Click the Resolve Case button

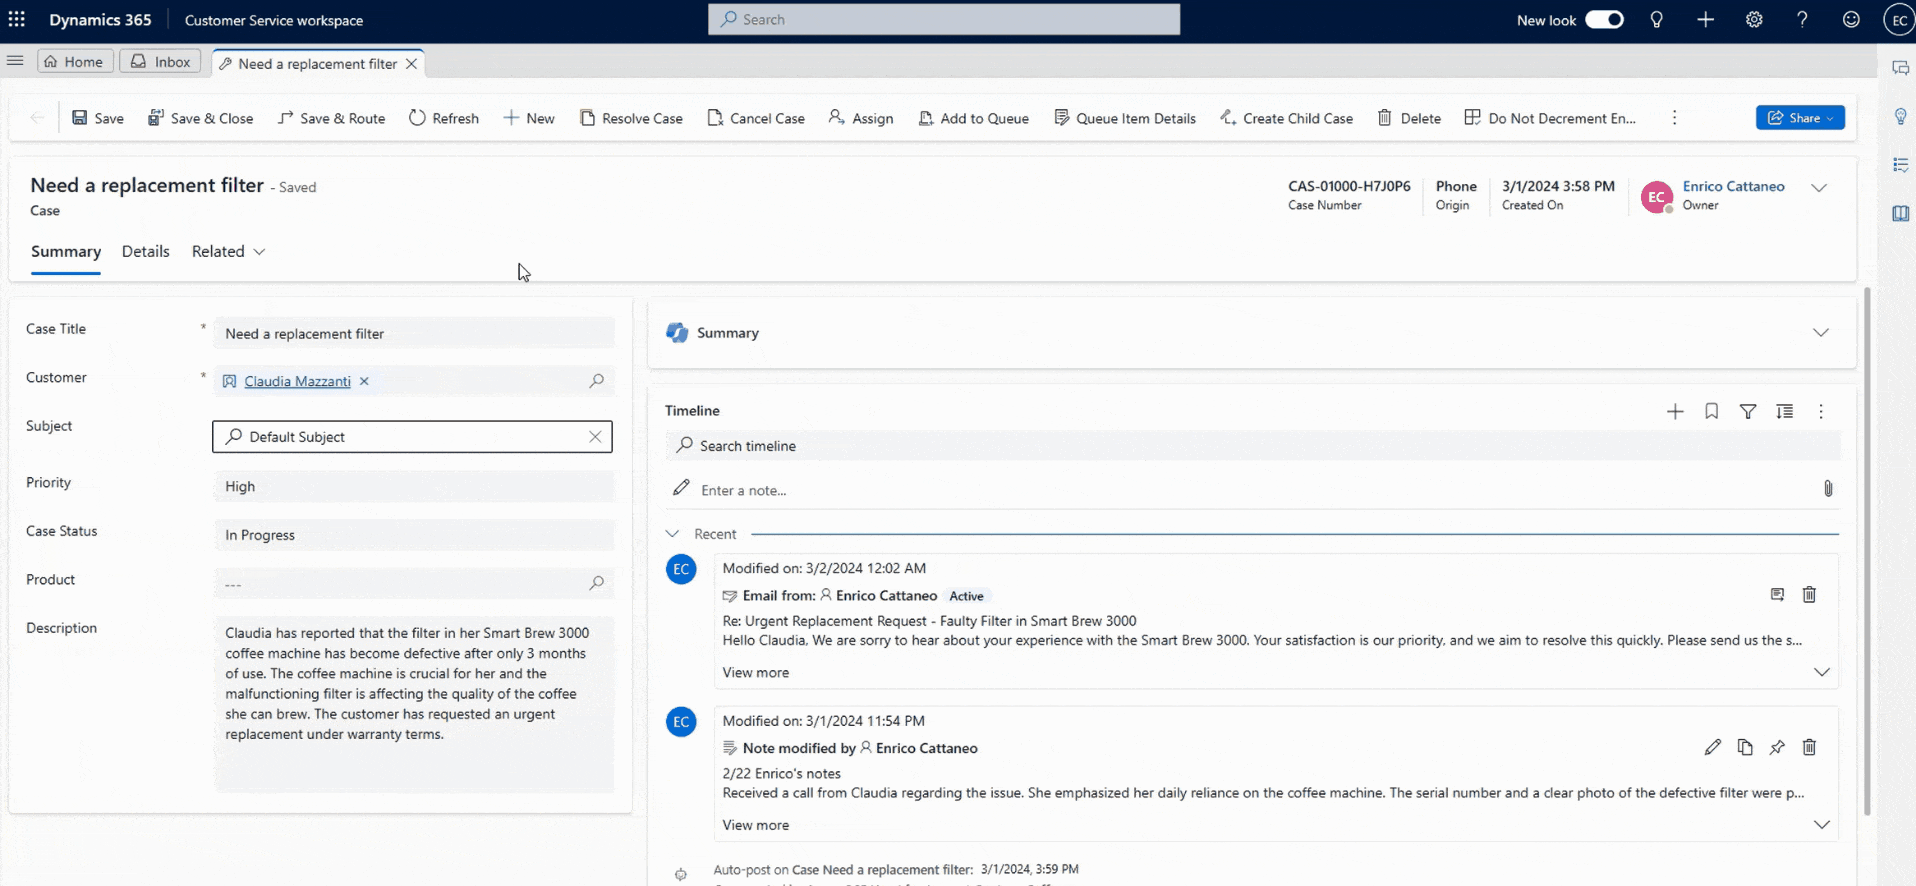click(631, 118)
